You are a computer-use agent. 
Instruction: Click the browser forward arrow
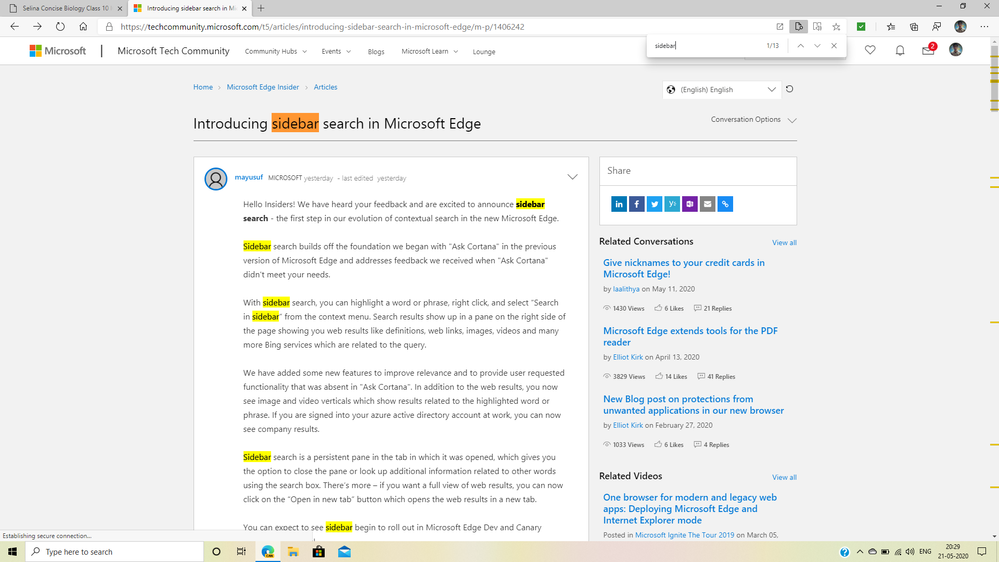click(37, 27)
